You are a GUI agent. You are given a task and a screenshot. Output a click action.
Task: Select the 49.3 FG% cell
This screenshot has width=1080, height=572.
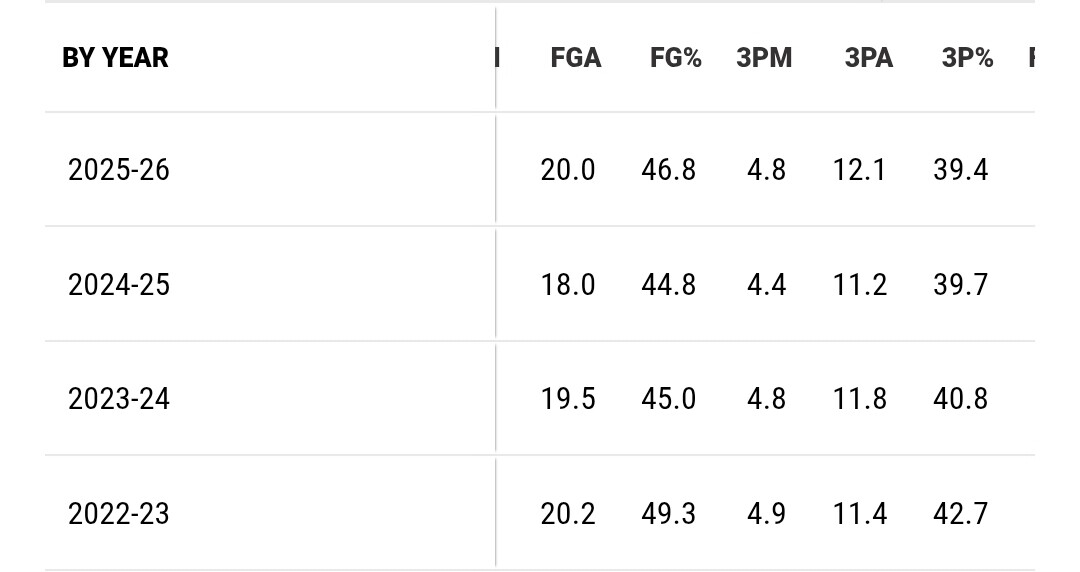(x=668, y=514)
